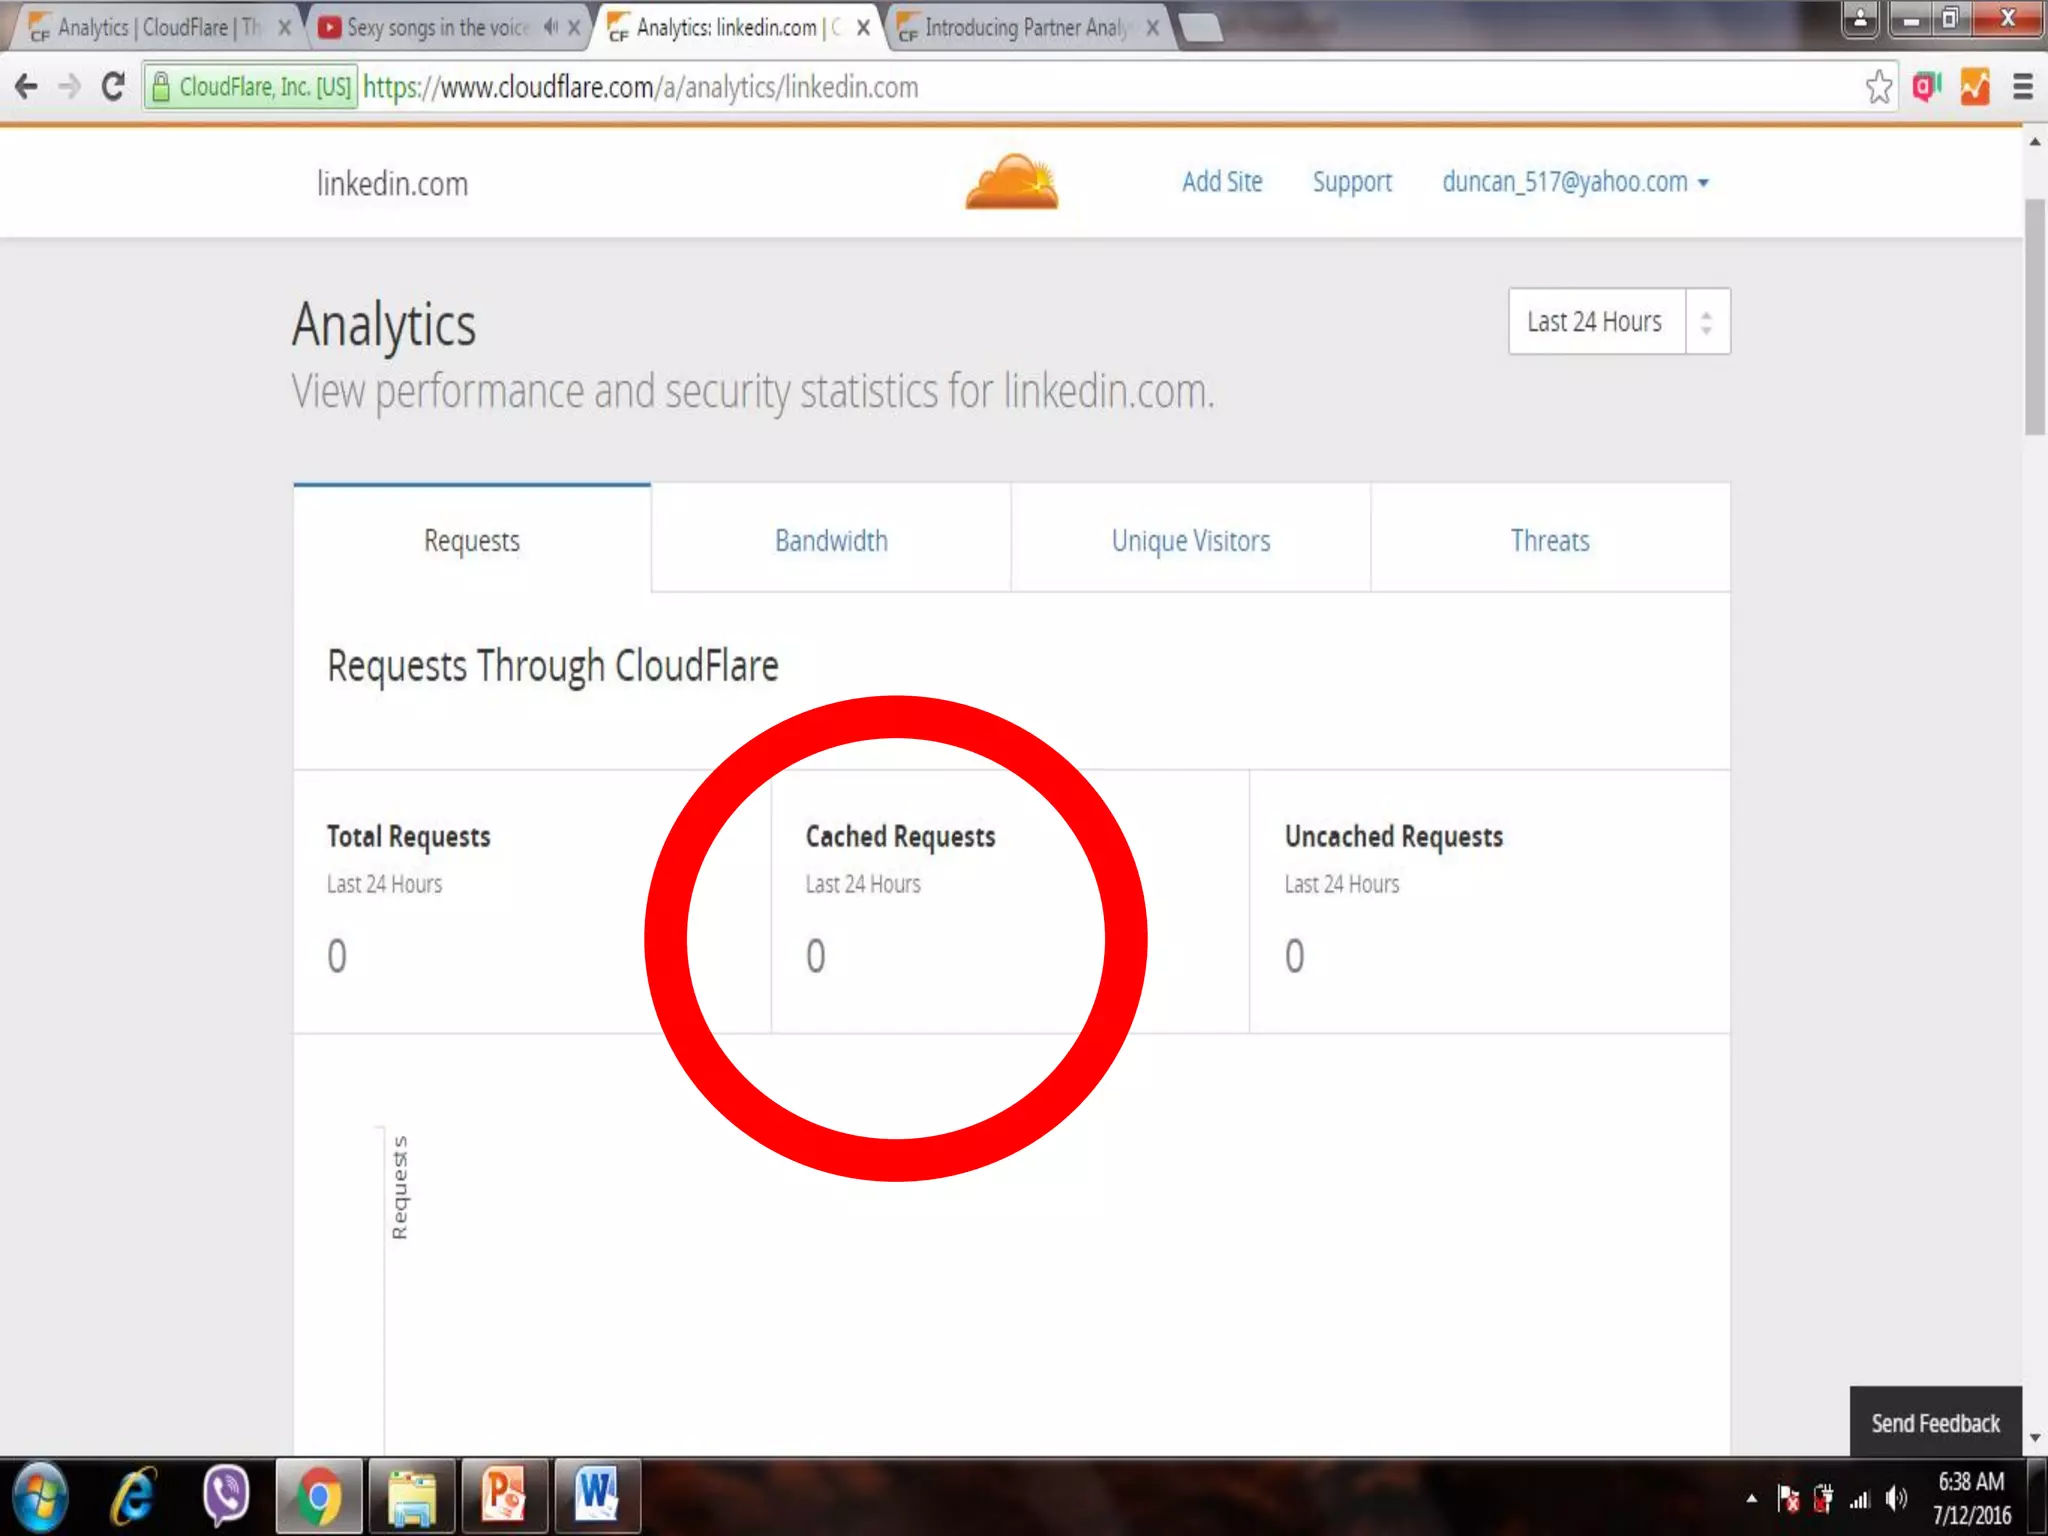Screen dimensions: 2048x1536
Task: Expand the Last 24 Hours dropdown
Action: (x=1618, y=321)
